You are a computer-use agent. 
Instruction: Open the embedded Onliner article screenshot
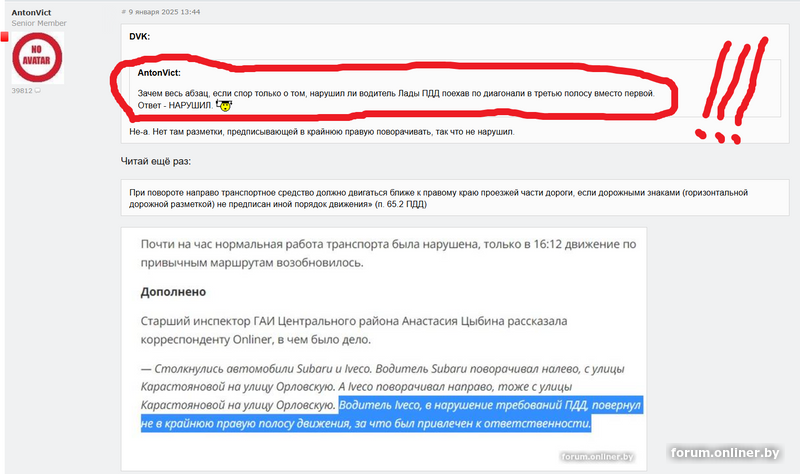point(384,349)
